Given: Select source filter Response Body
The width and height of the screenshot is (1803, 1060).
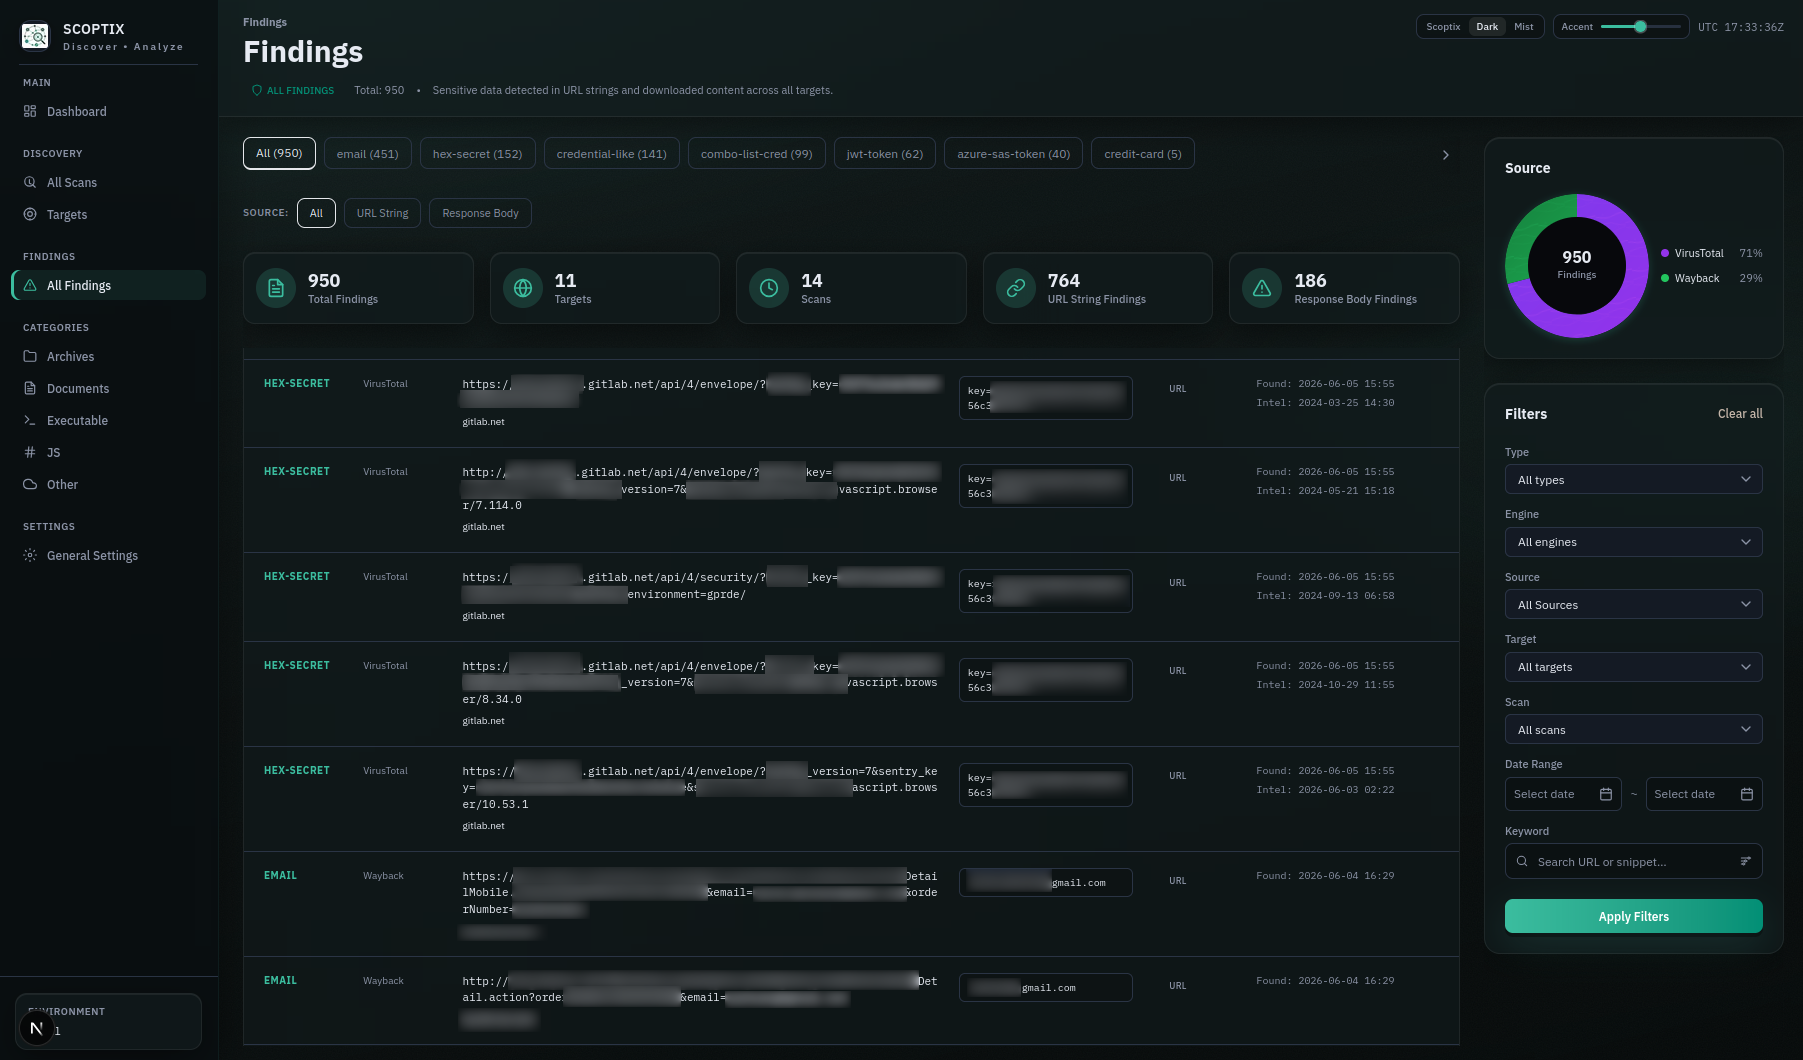Looking at the screenshot, I should tap(480, 213).
